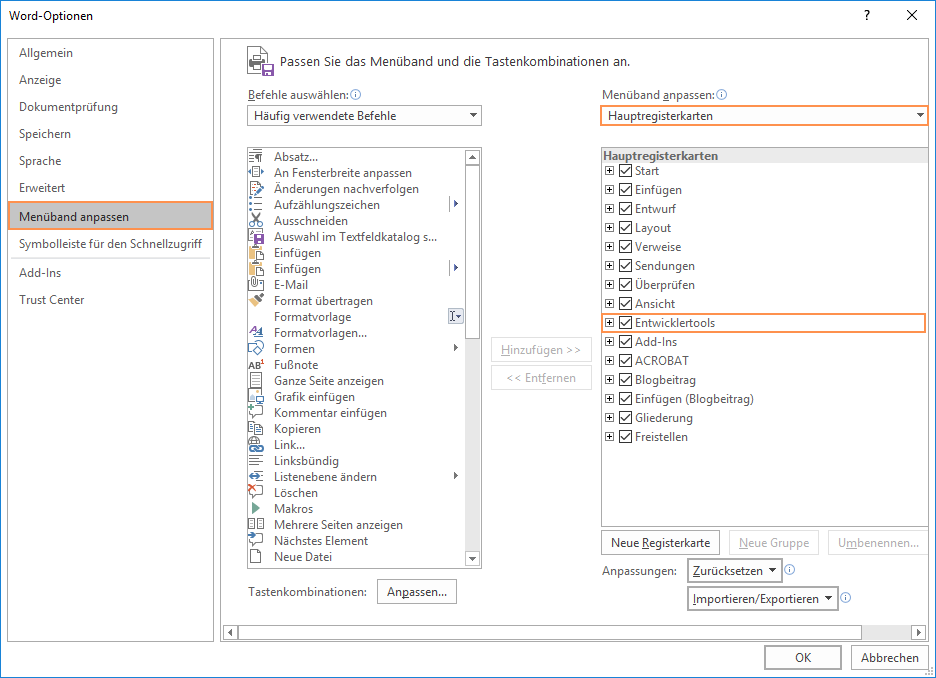
Task: Toggle the ACROBAT tab checkbox
Action: [626, 361]
